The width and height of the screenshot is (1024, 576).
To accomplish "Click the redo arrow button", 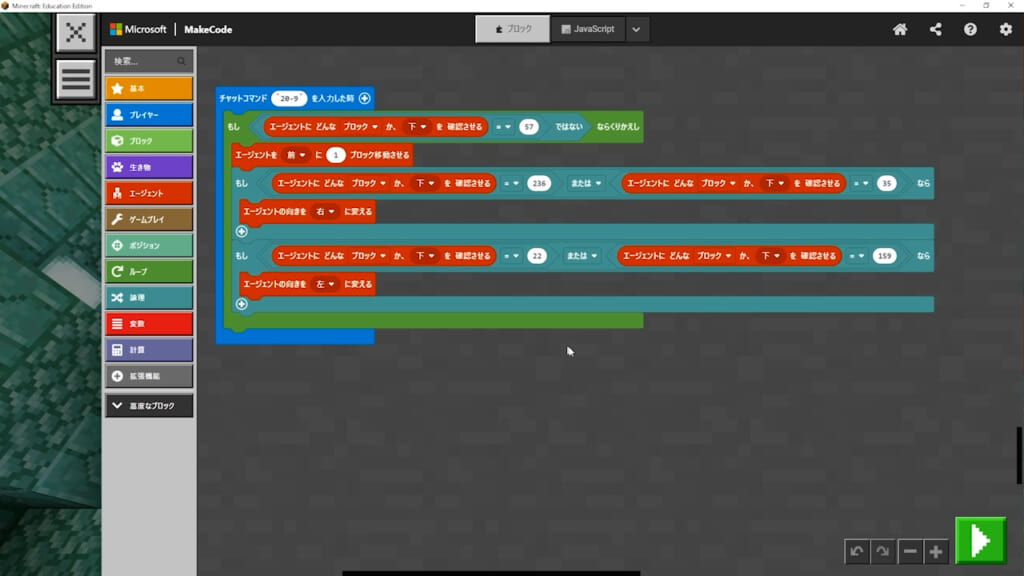I will click(x=881, y=551).
